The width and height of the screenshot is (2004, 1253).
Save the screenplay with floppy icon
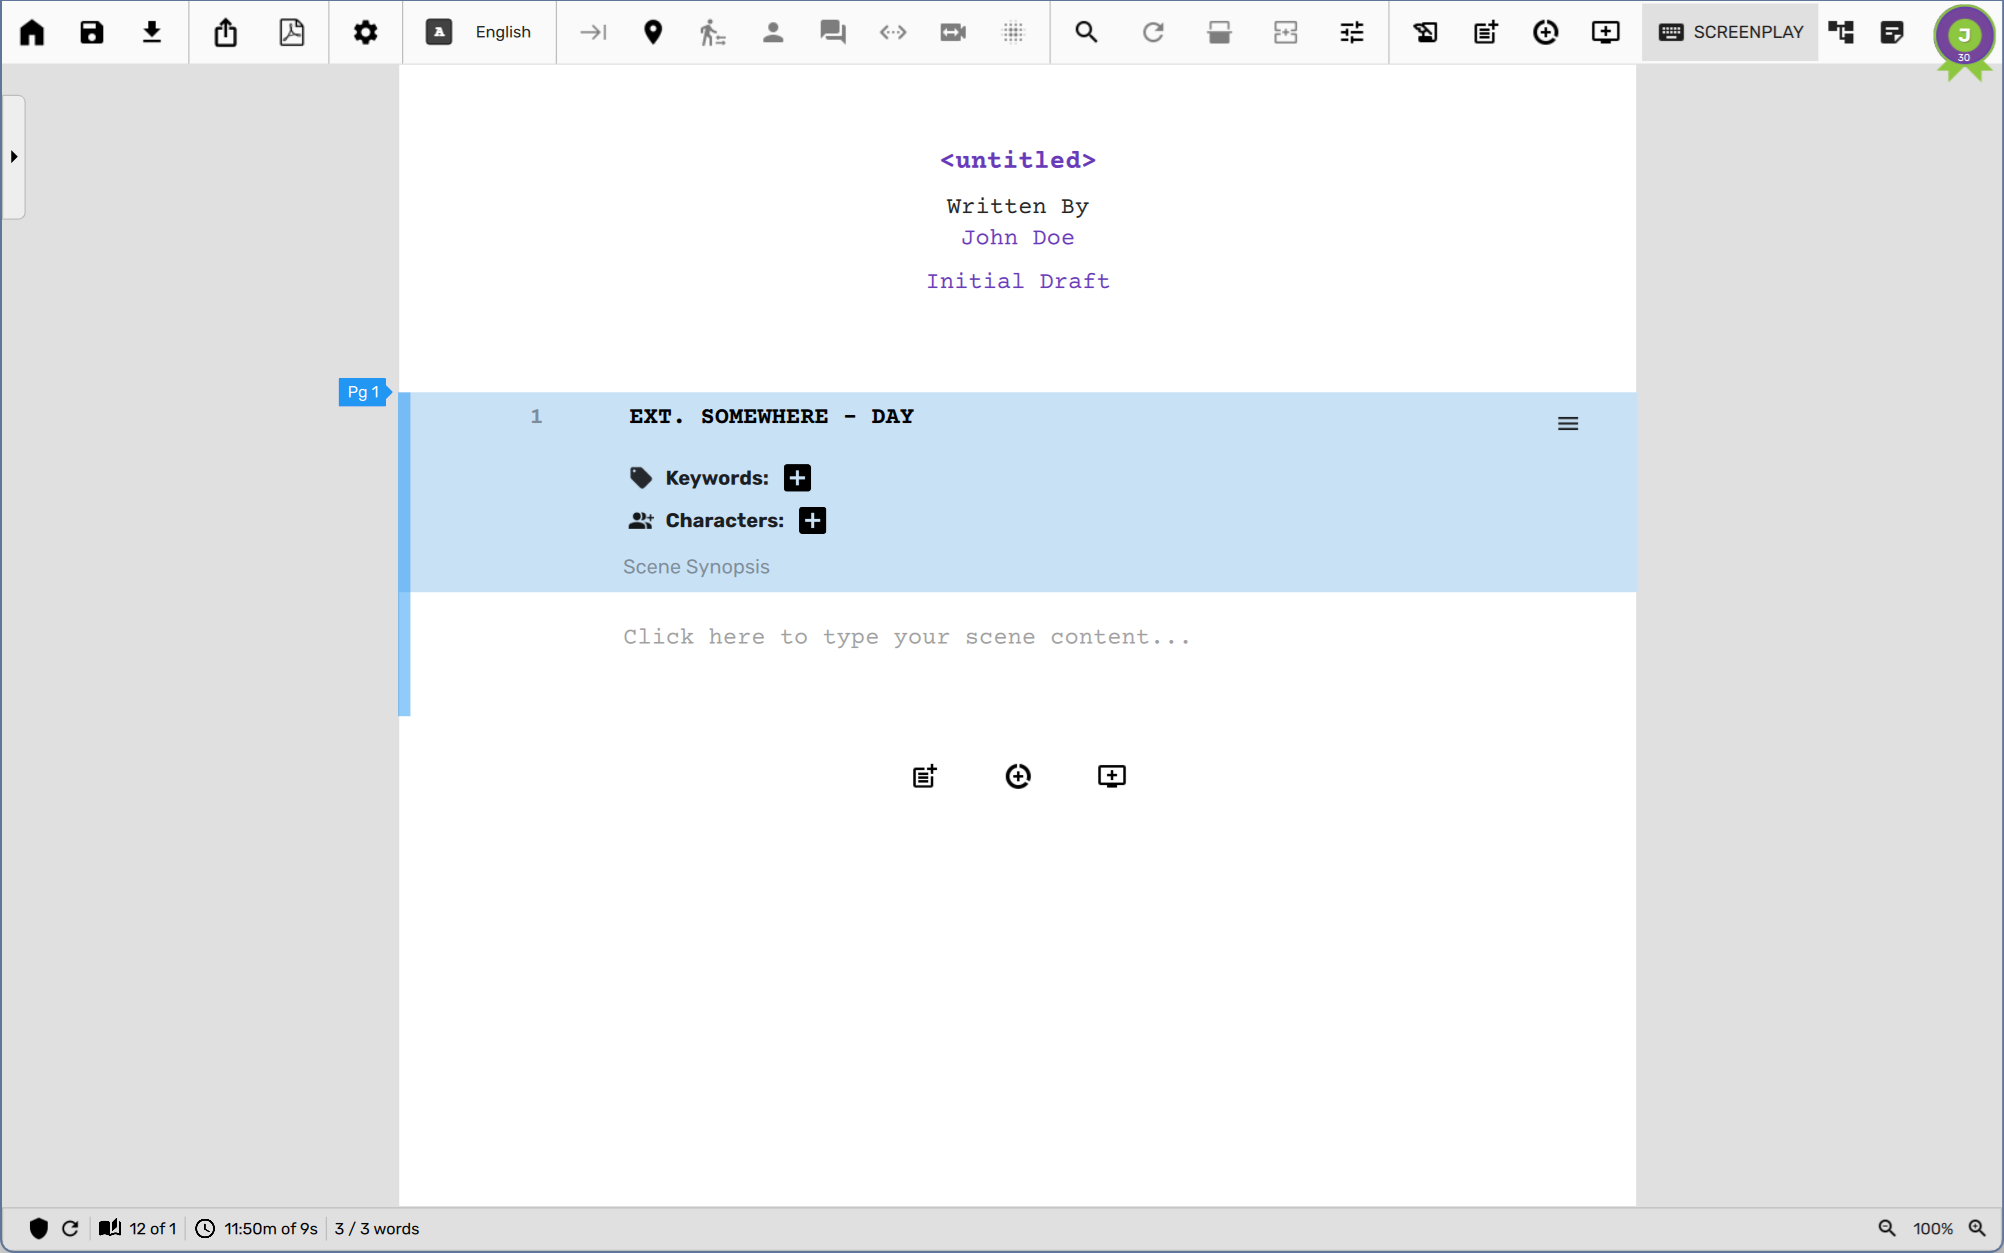click(x=92, y=32)
